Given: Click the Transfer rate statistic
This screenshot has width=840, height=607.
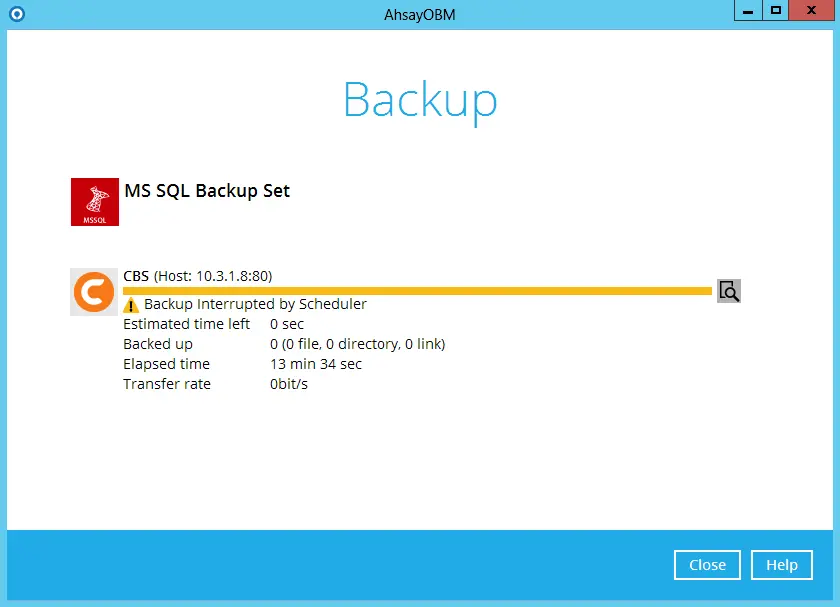Looking at the screenshot, I should 289,383.
